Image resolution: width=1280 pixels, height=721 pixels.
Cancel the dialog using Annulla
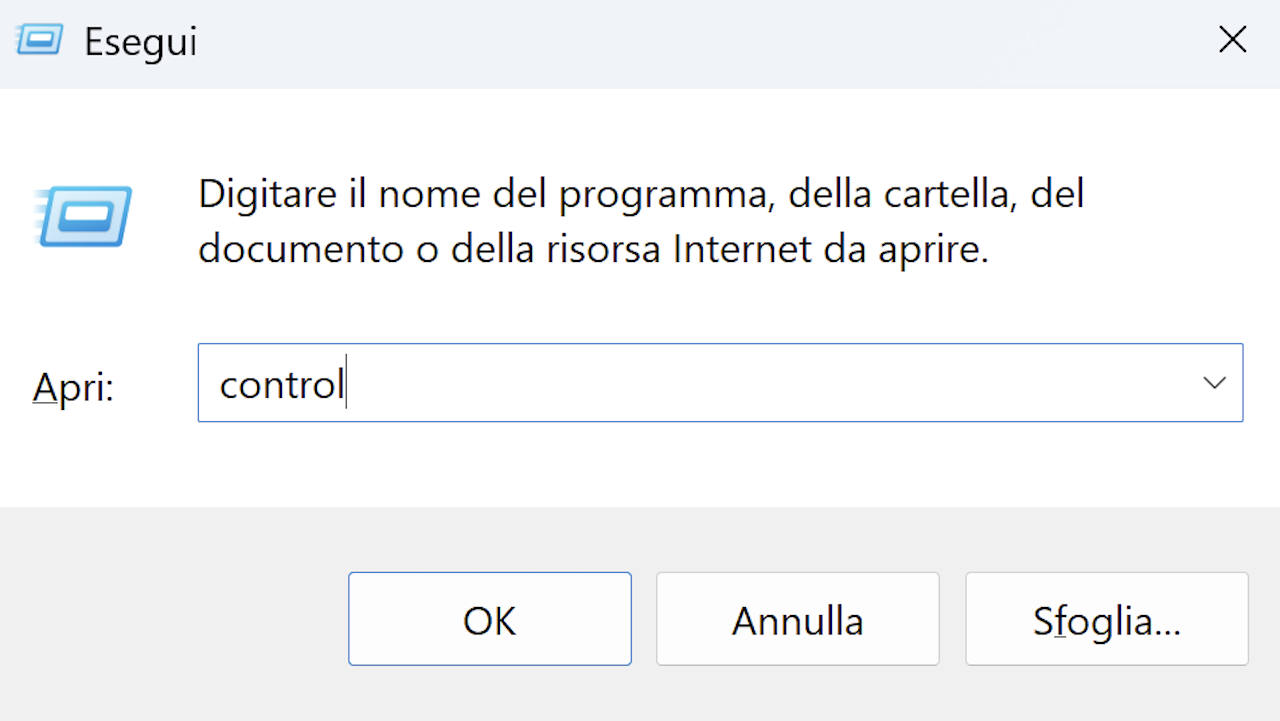[798, 619]
